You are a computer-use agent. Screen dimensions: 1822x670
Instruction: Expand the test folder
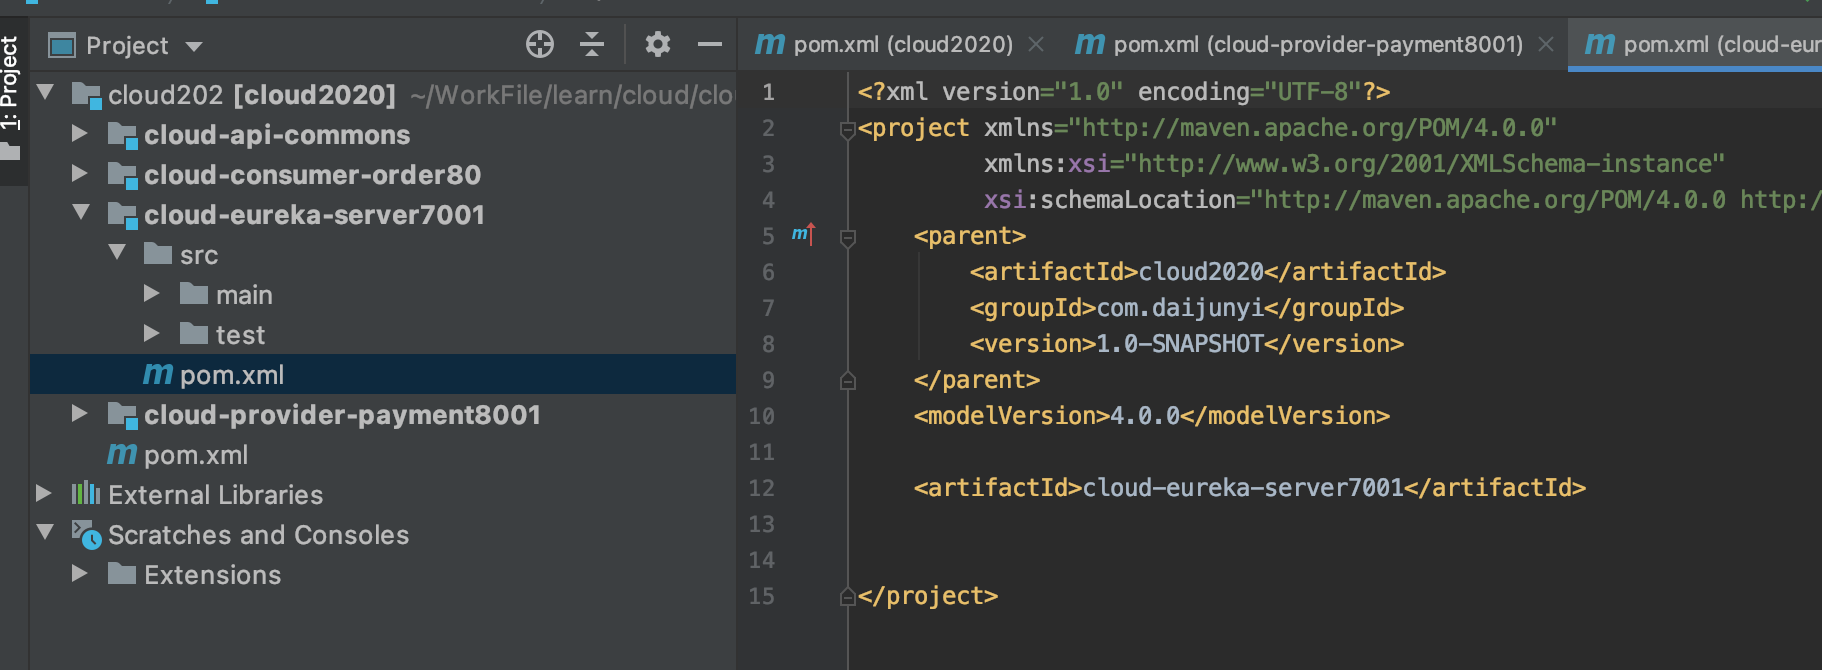tap(152, 333)
